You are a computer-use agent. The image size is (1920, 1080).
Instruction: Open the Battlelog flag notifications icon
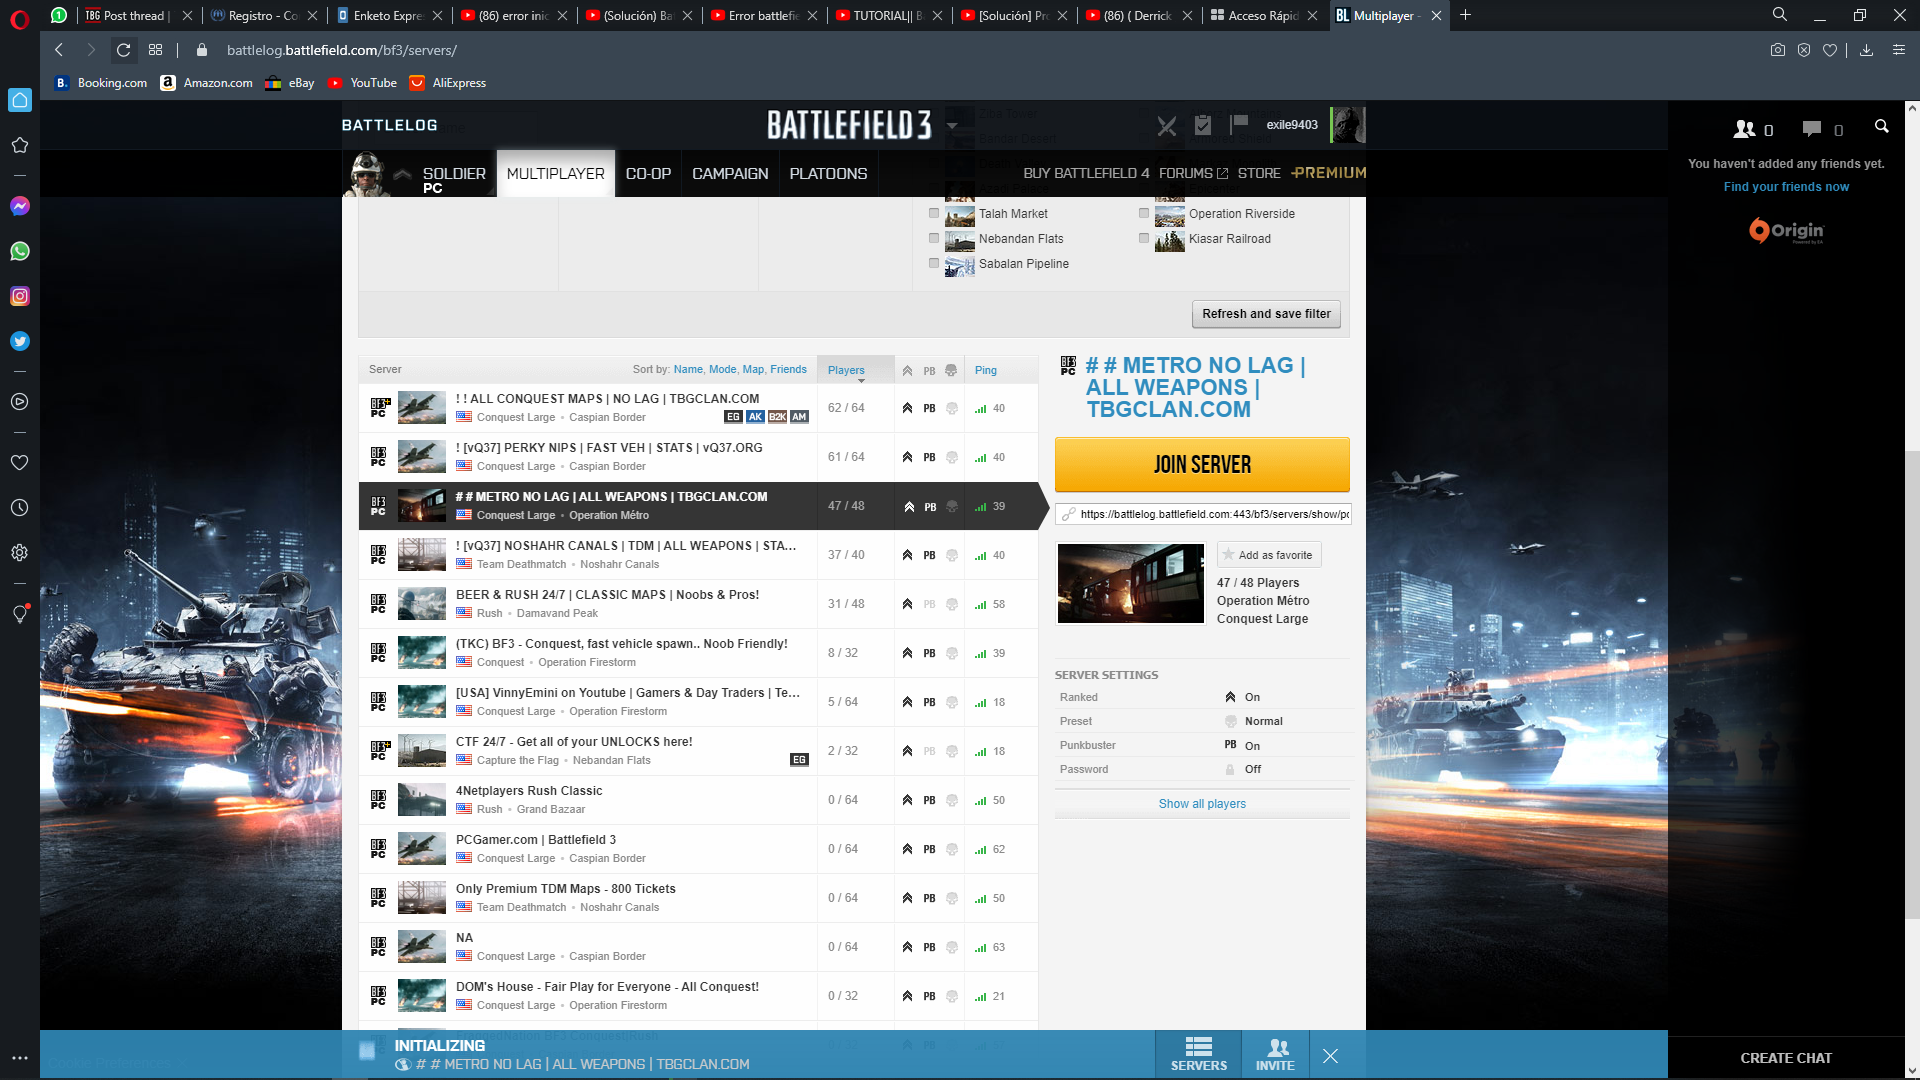click(1239, 123)
